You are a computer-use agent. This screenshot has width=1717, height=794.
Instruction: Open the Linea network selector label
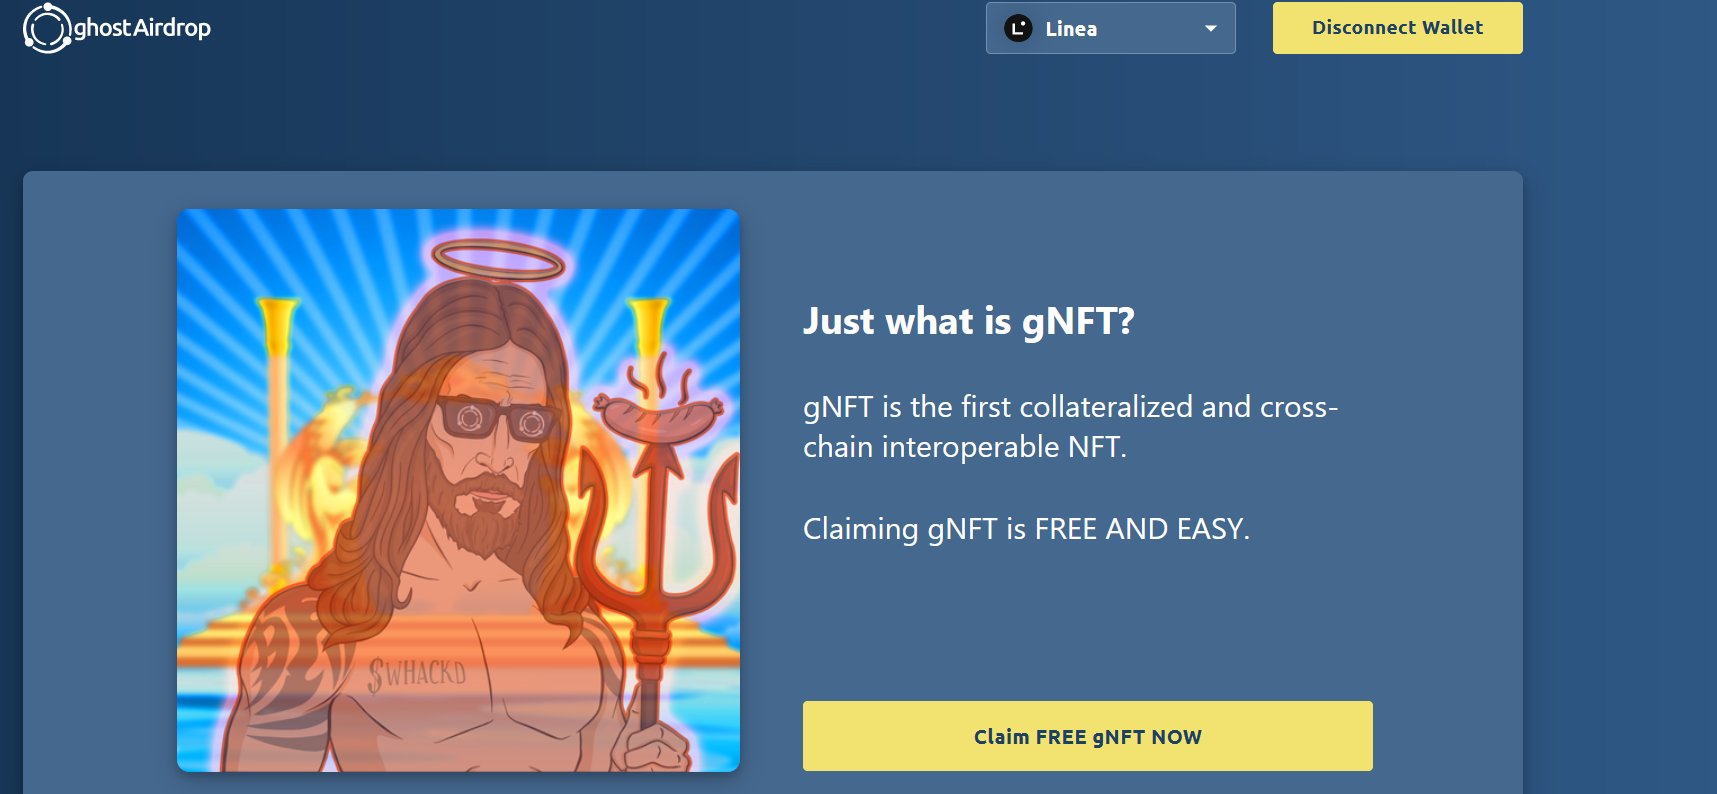click(1071, 29)
